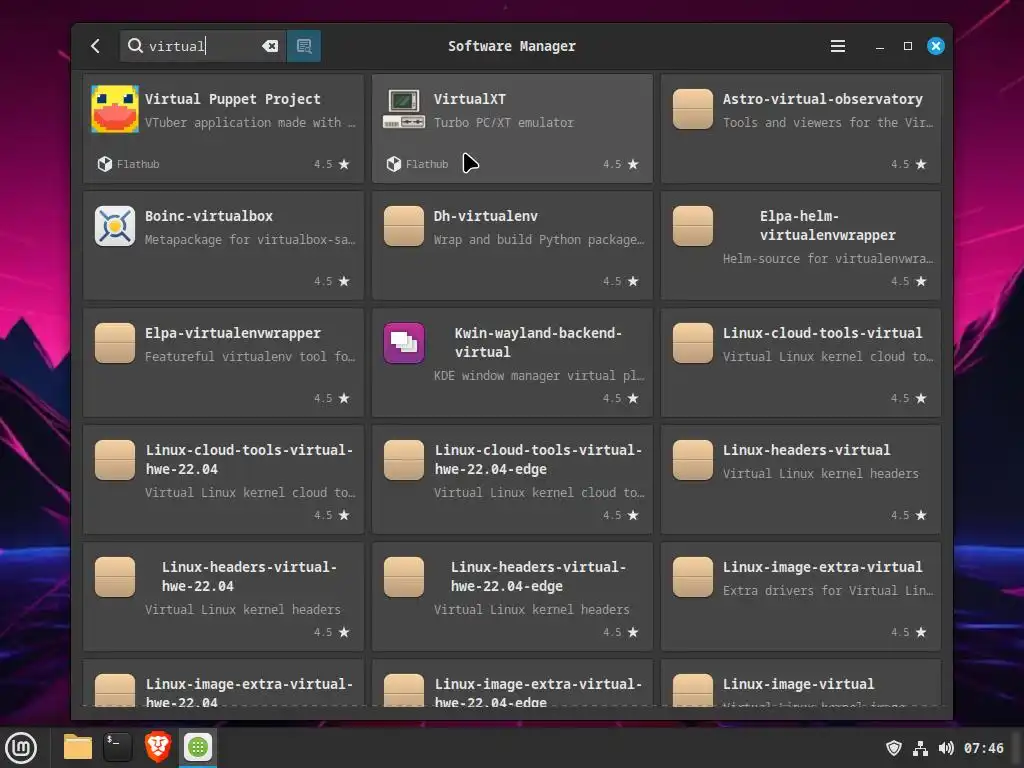
Task: Click 'Turbo PC/XT emulator' description
Action: tap(504, 123)
